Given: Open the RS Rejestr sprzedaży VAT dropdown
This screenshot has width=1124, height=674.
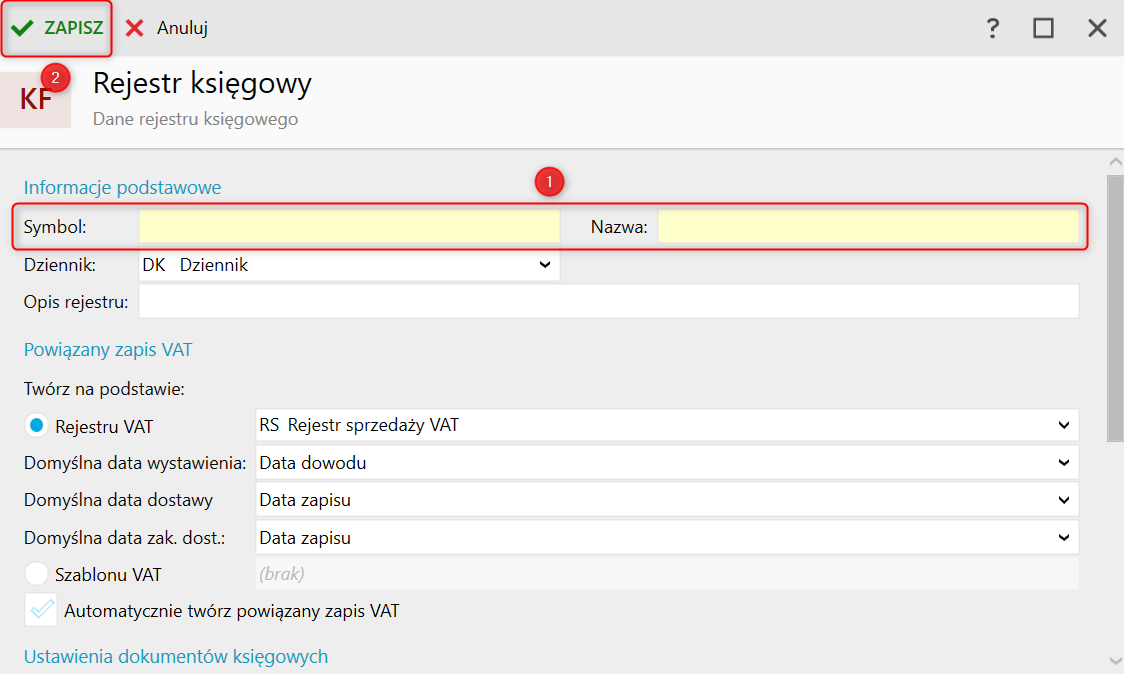Looking at the screenshot, I should coord(667,425).
